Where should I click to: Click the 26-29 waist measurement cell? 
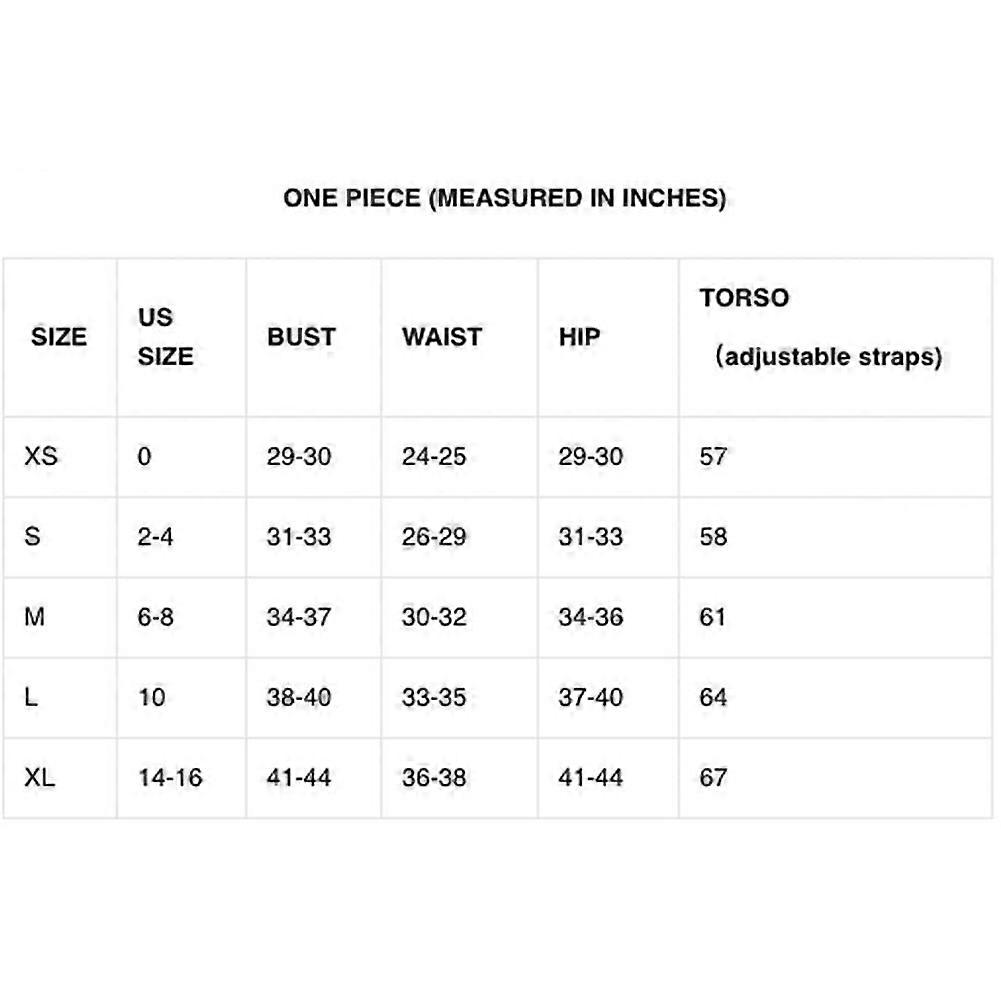point(434,536)
